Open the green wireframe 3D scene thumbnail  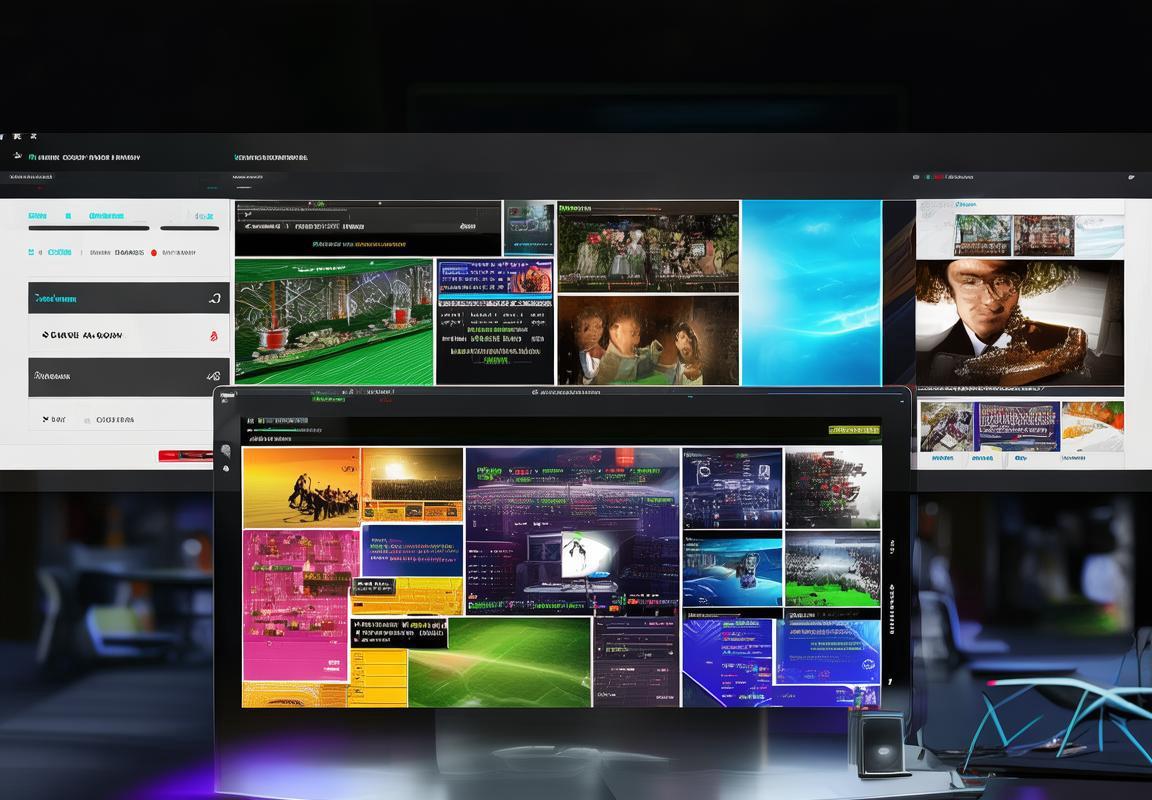pyautogui.click(x=334, y=321)
